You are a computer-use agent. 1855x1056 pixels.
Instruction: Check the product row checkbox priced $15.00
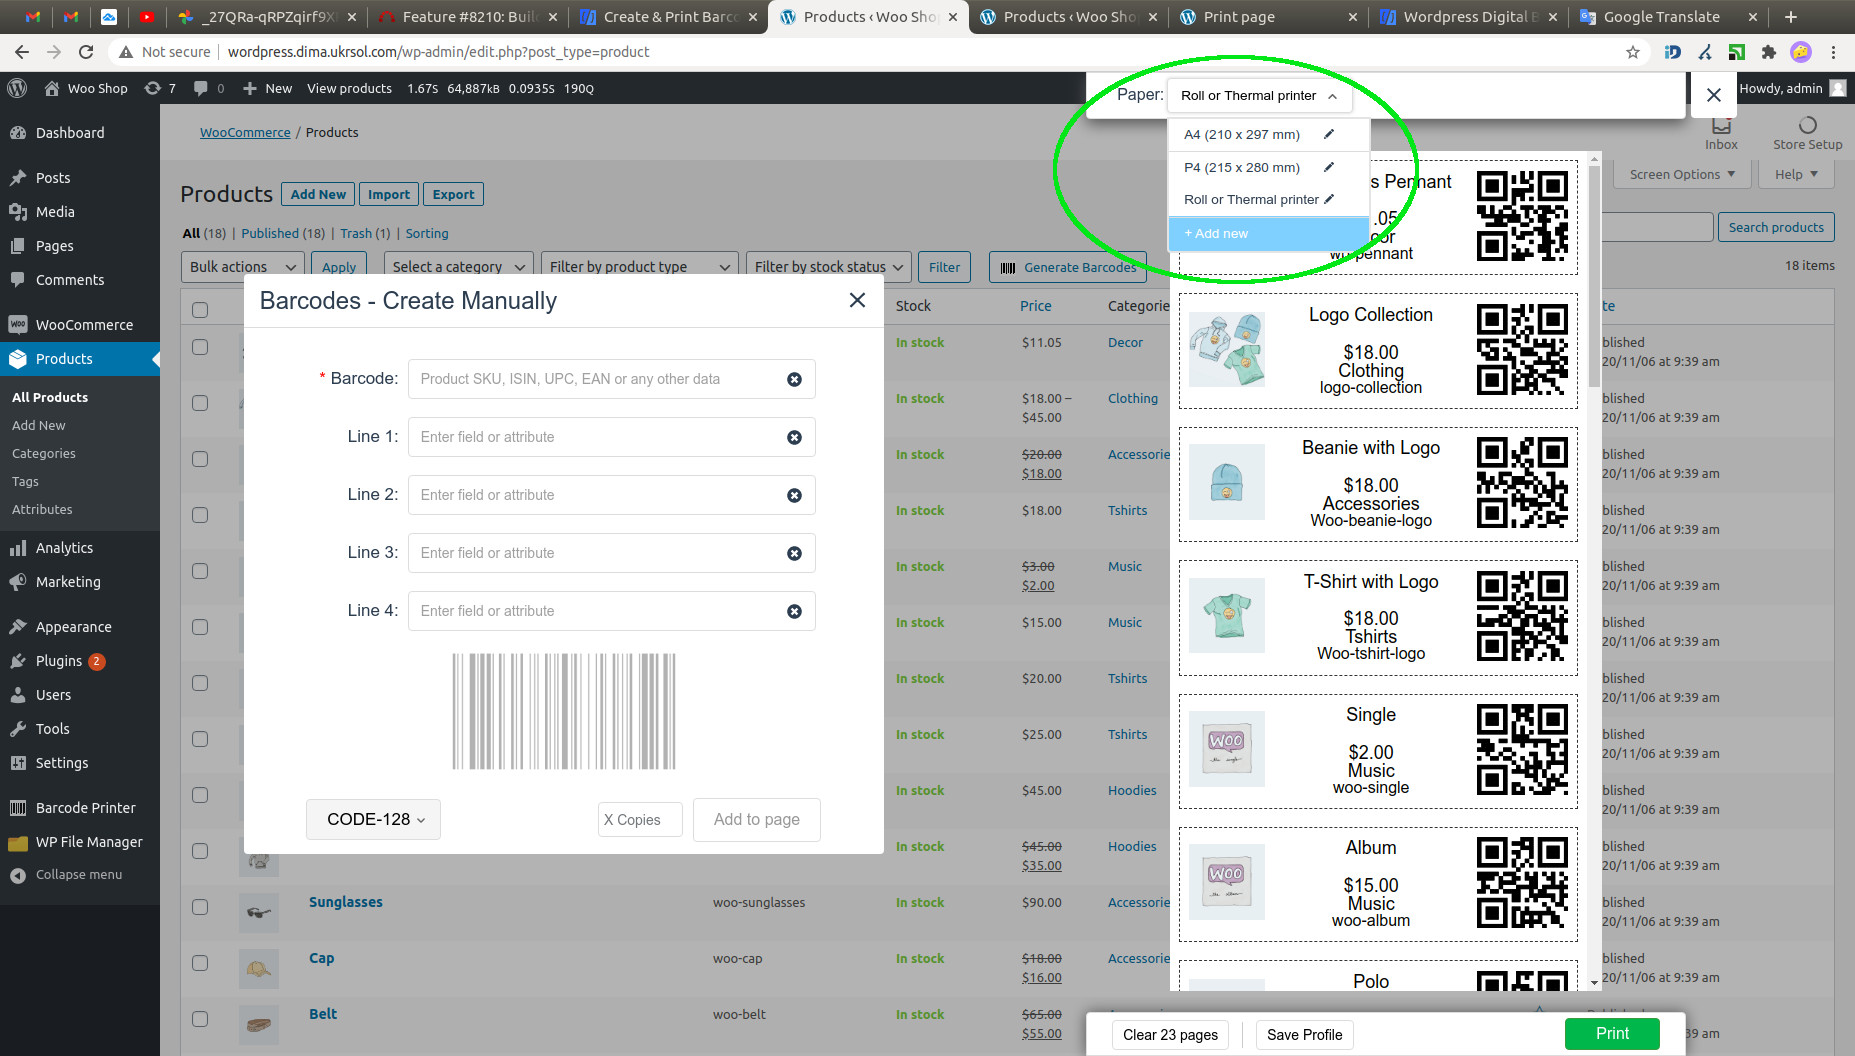click(x=200, y=627)
